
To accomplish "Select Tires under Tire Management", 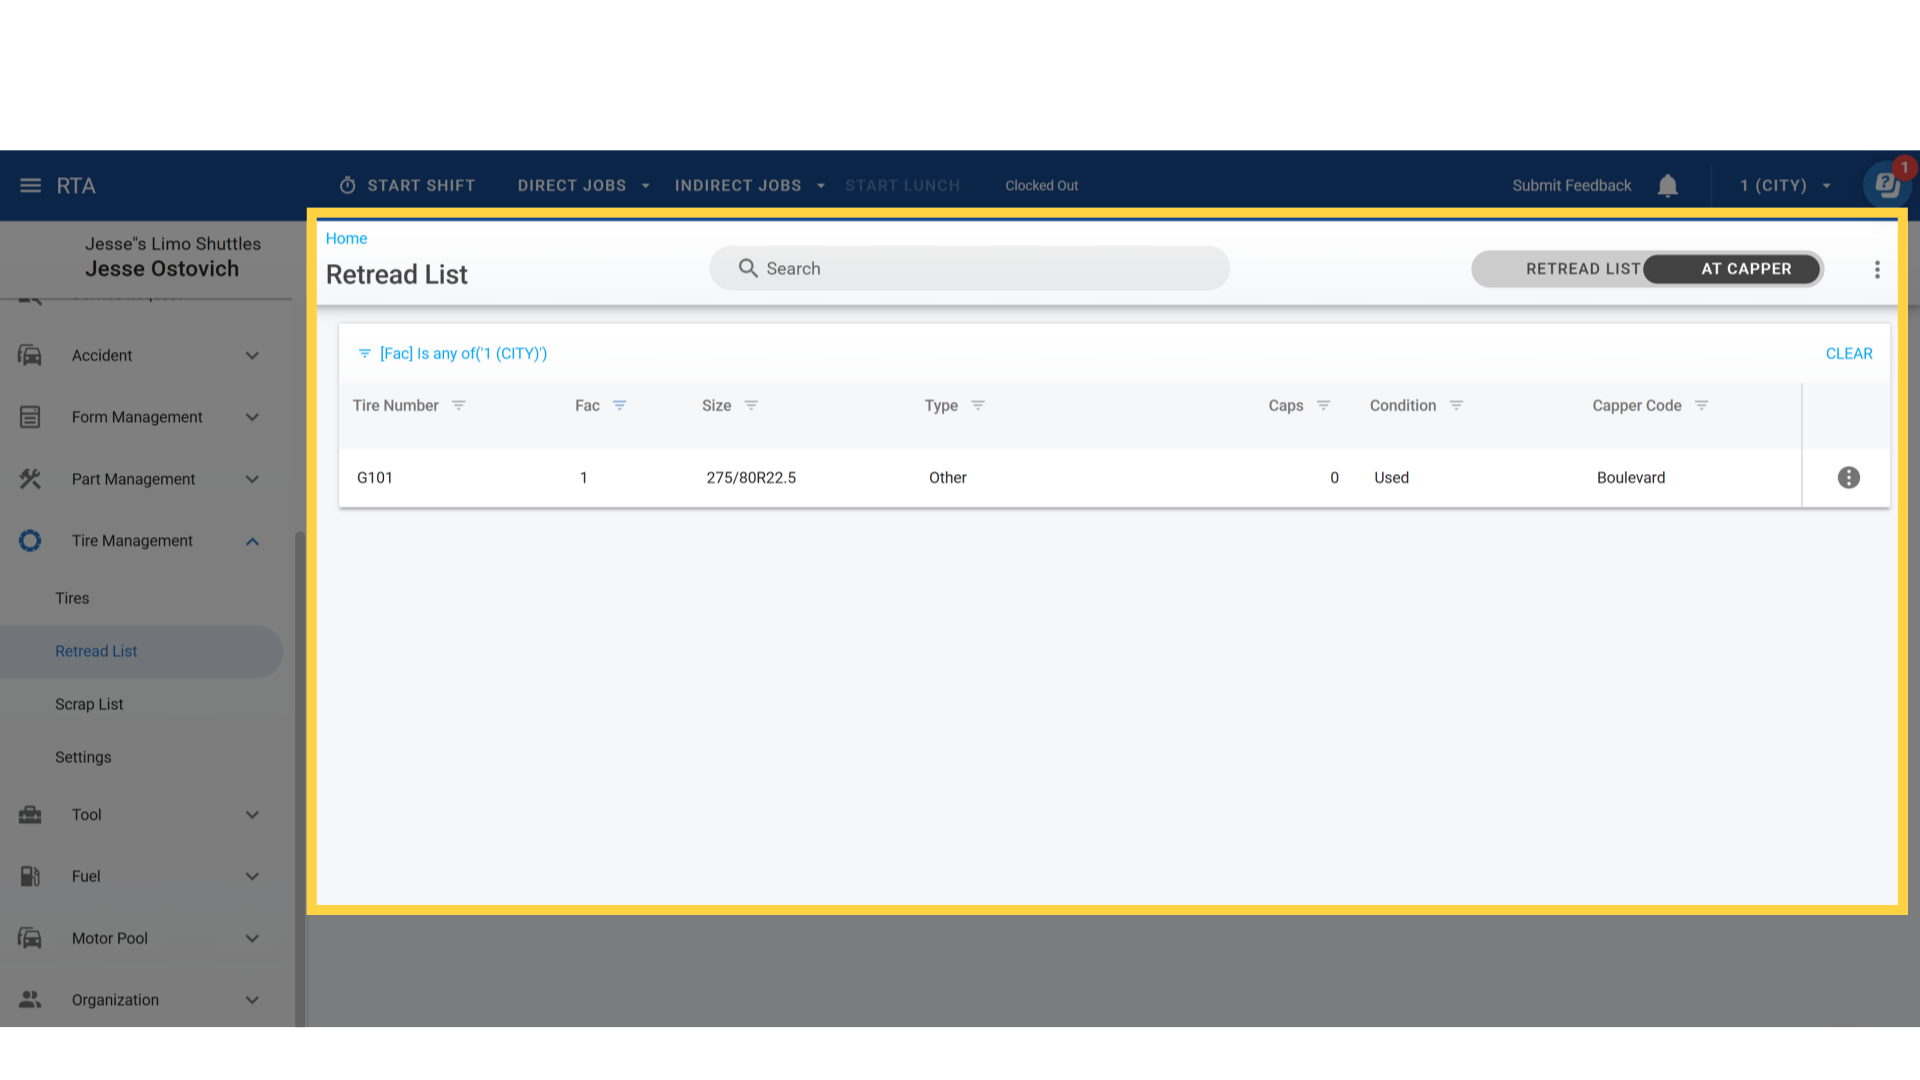I will pos(72,598).
